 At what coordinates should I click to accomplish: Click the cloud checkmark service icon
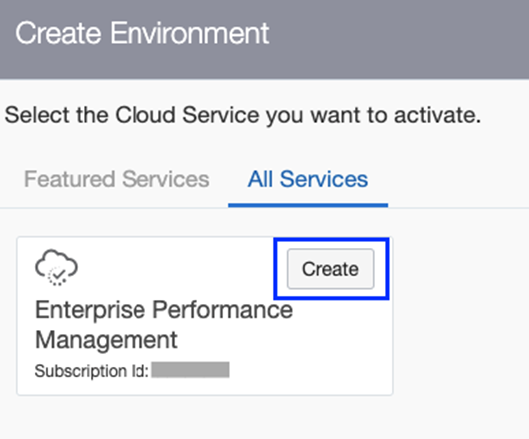coord(56,268)
